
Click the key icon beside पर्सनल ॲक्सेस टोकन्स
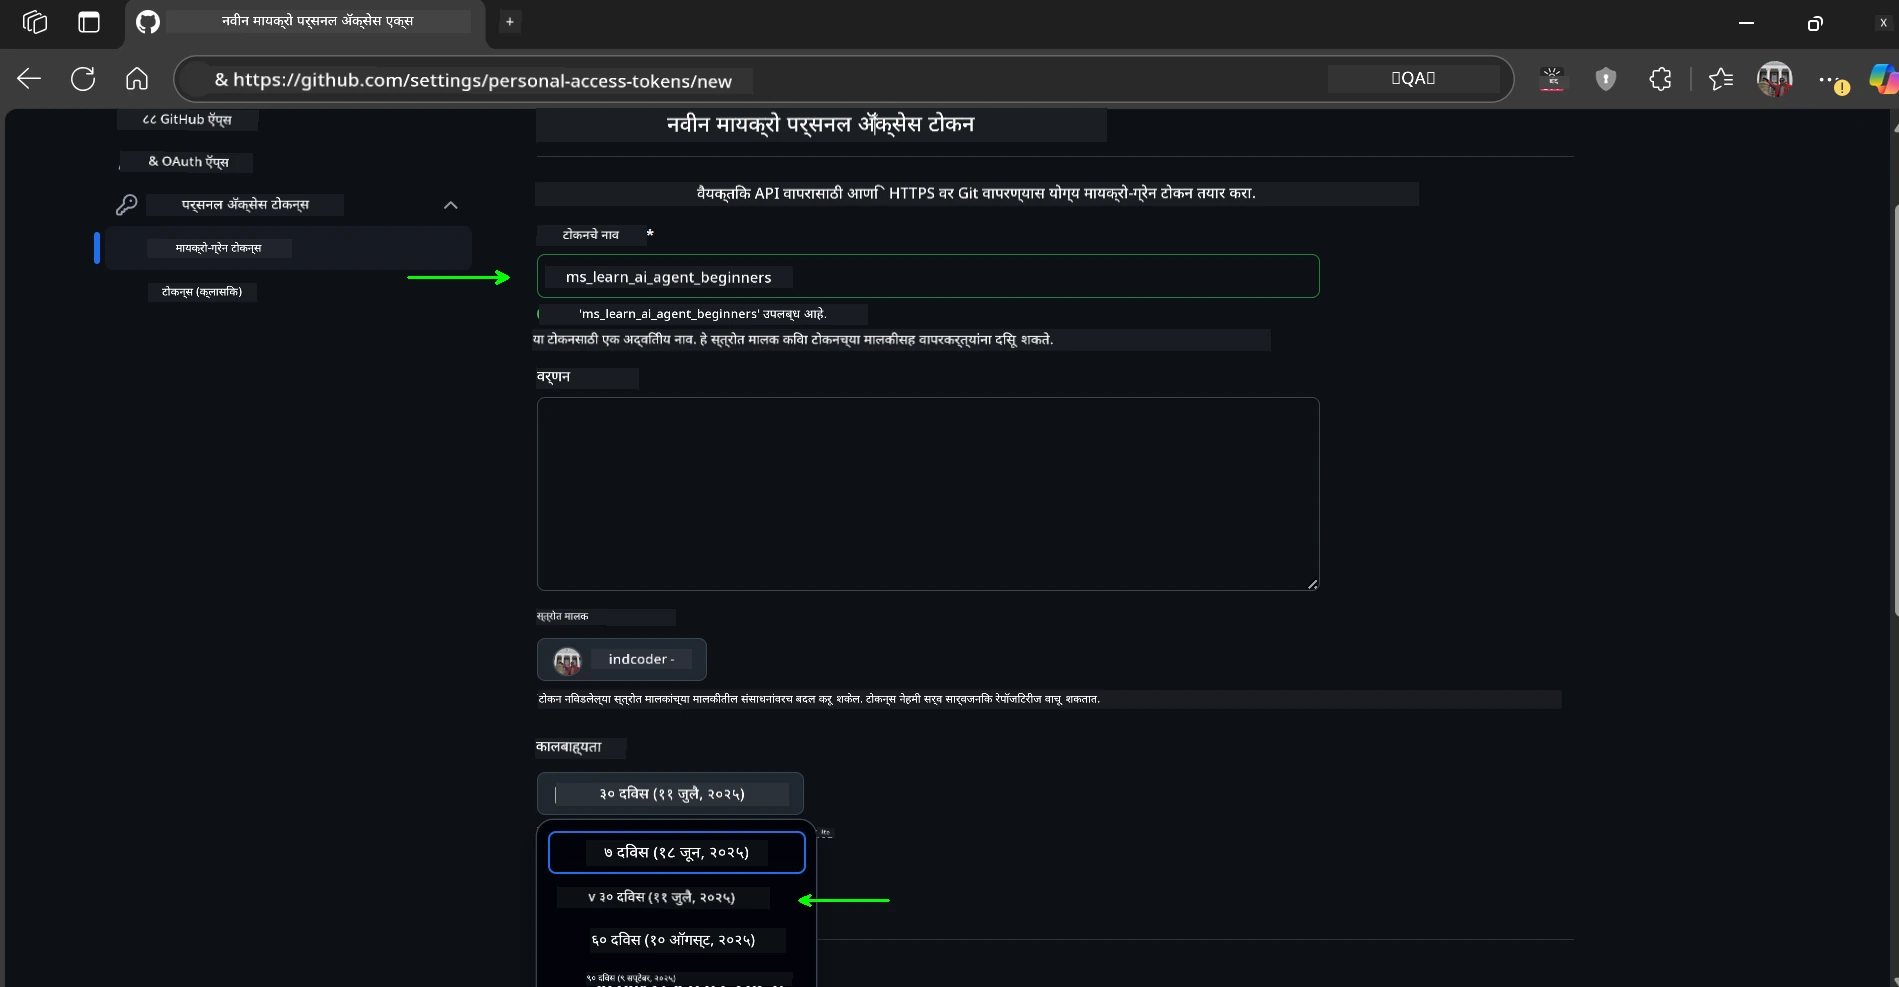tap(127, 205)
